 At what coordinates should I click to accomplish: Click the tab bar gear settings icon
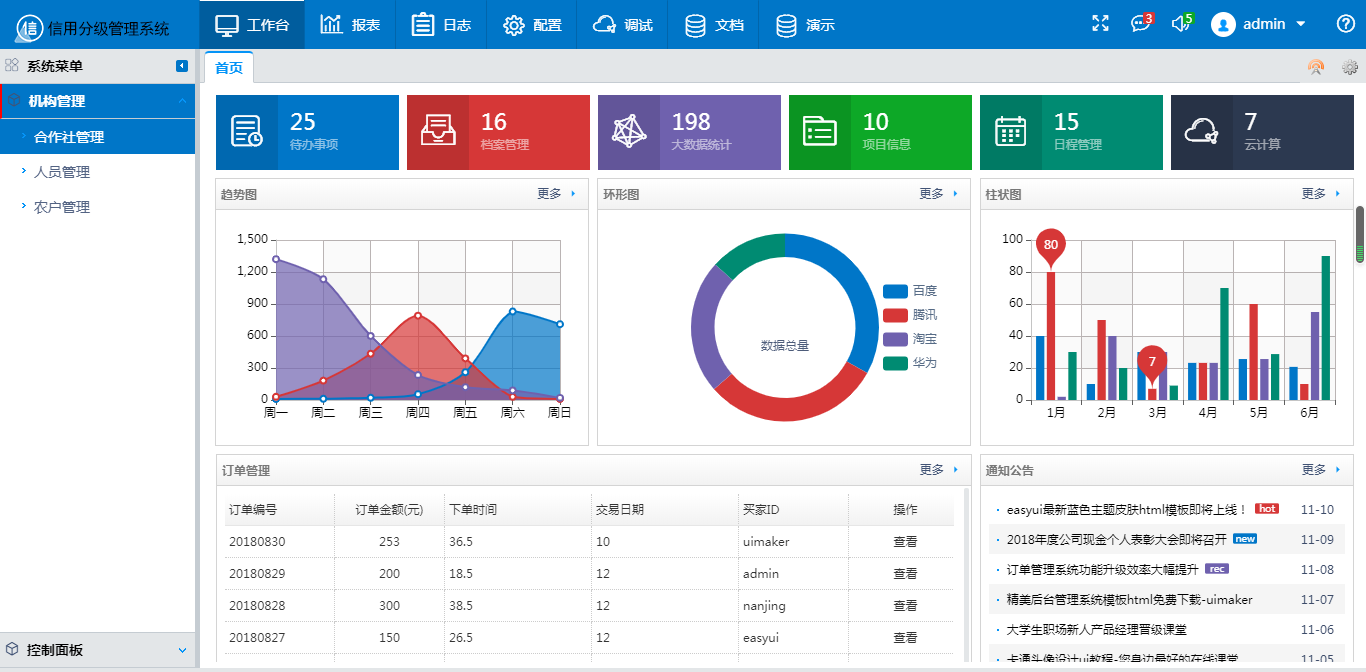(x=1350, y=68)
